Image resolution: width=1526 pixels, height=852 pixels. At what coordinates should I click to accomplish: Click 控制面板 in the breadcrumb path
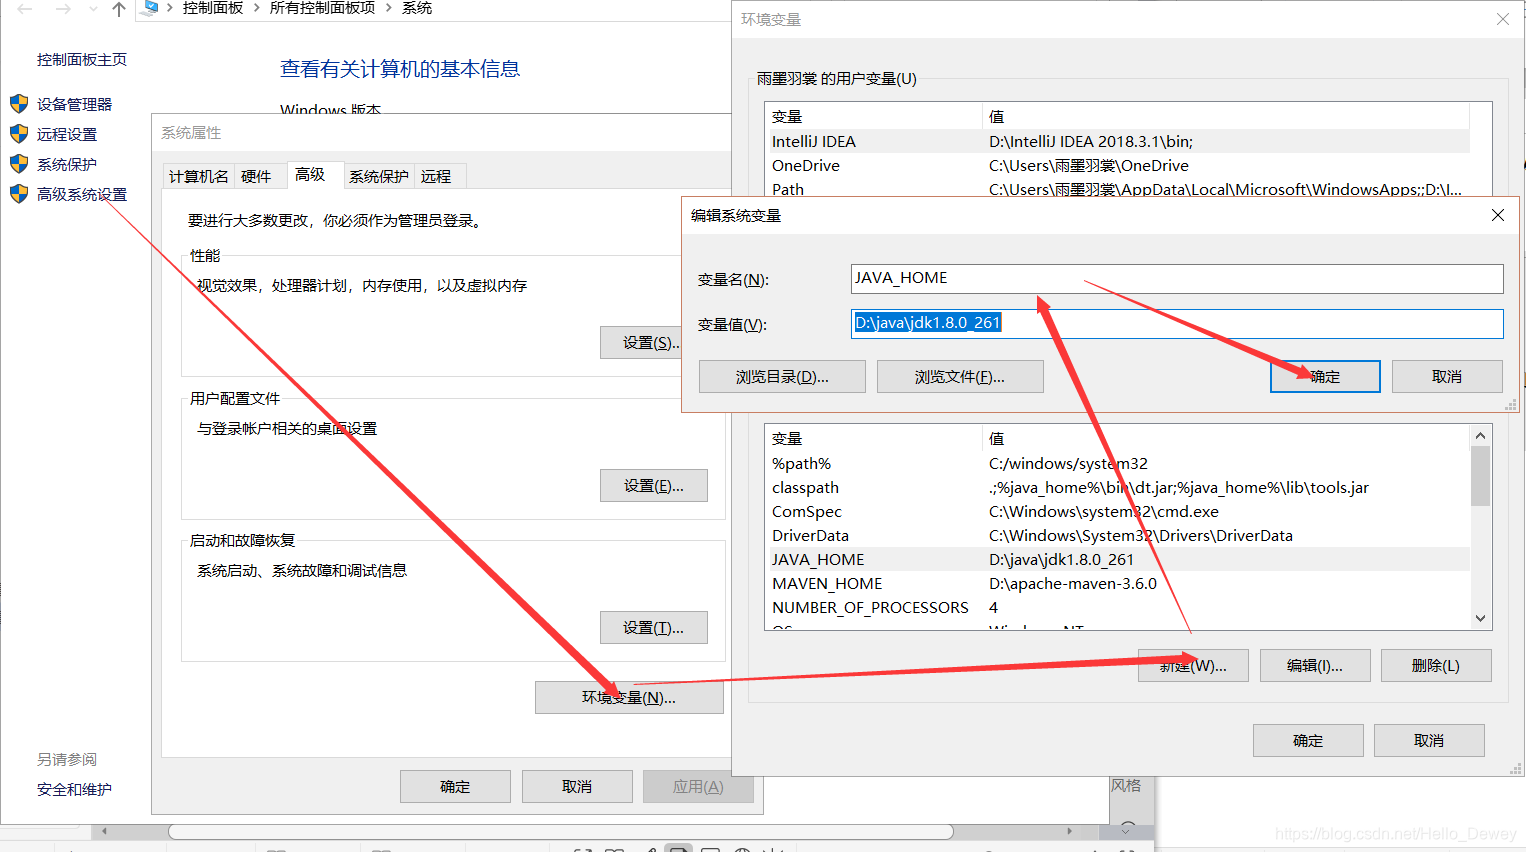[213, 8]
